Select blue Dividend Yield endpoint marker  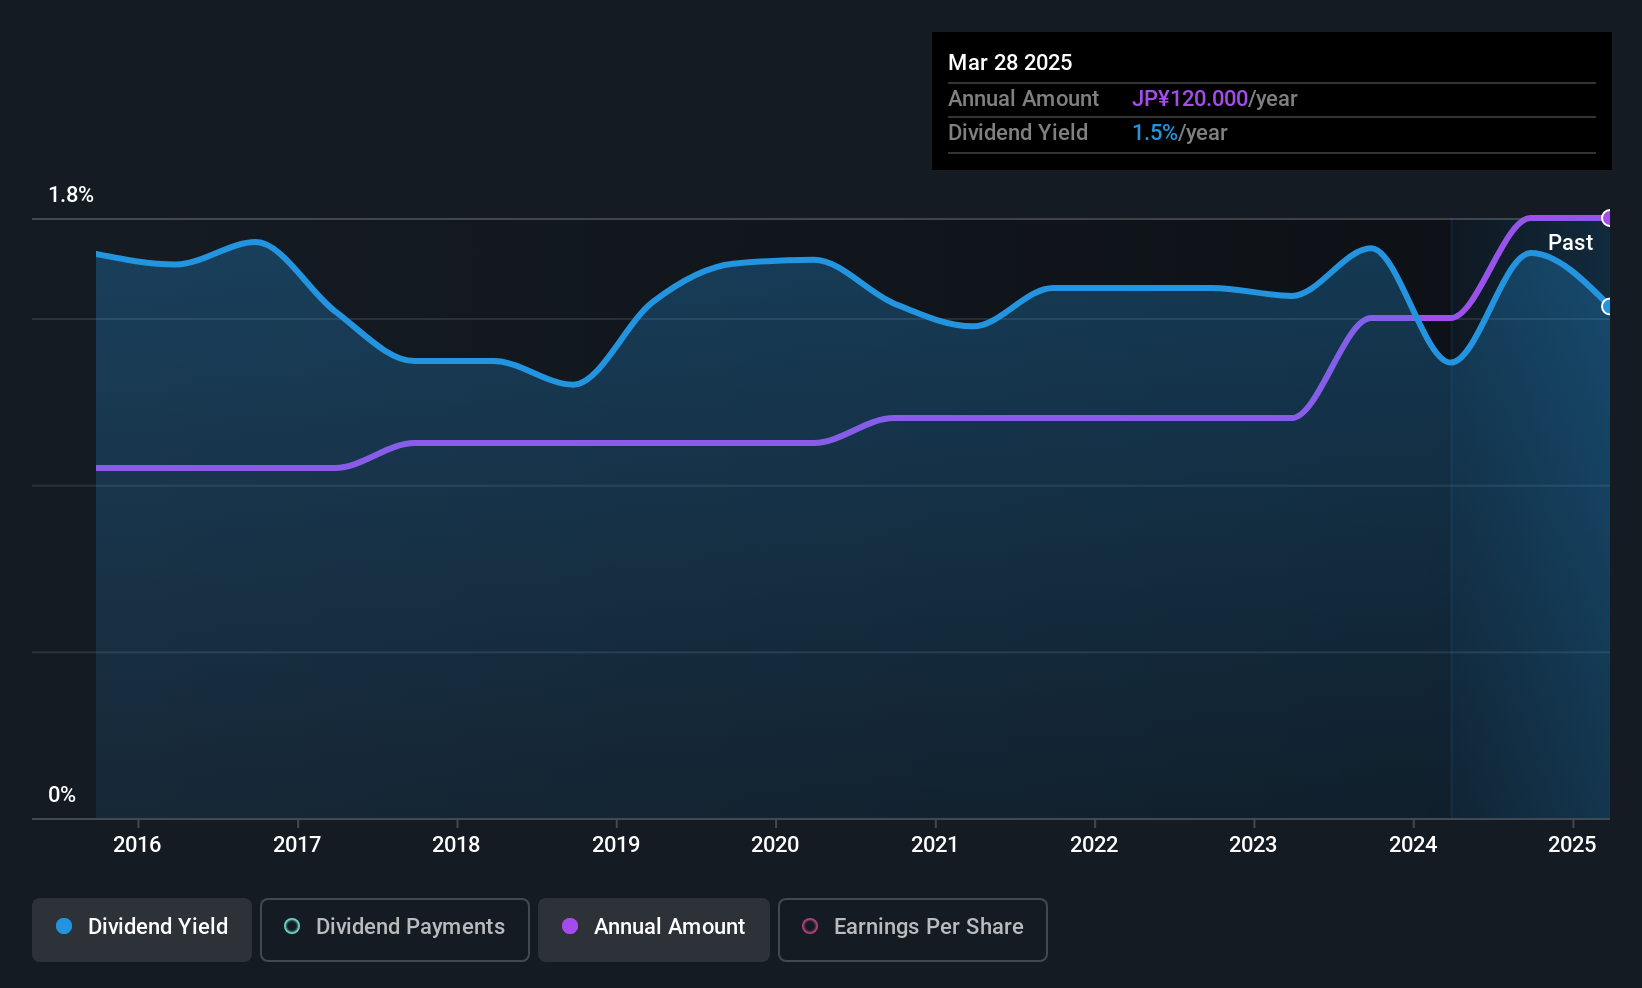click(x=1608, y=307)
